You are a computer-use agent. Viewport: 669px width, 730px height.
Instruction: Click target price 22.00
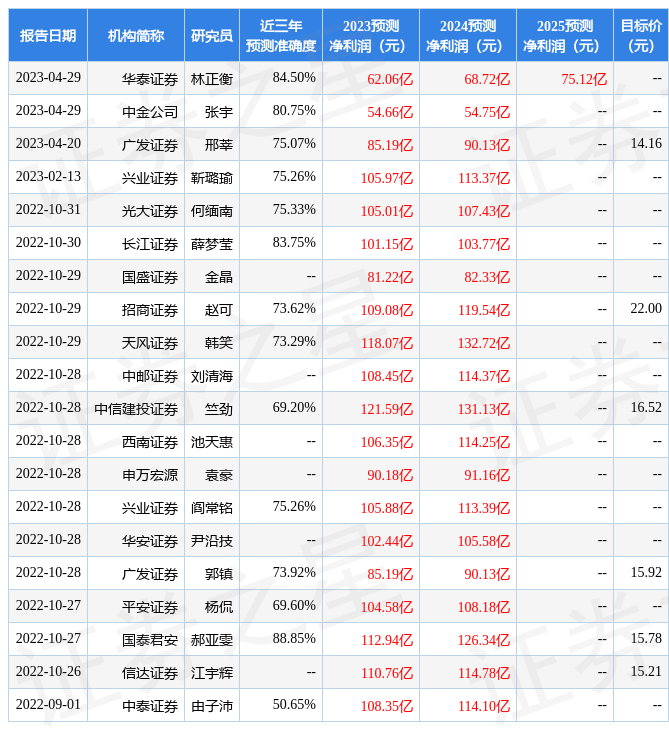tap(646, 308)
